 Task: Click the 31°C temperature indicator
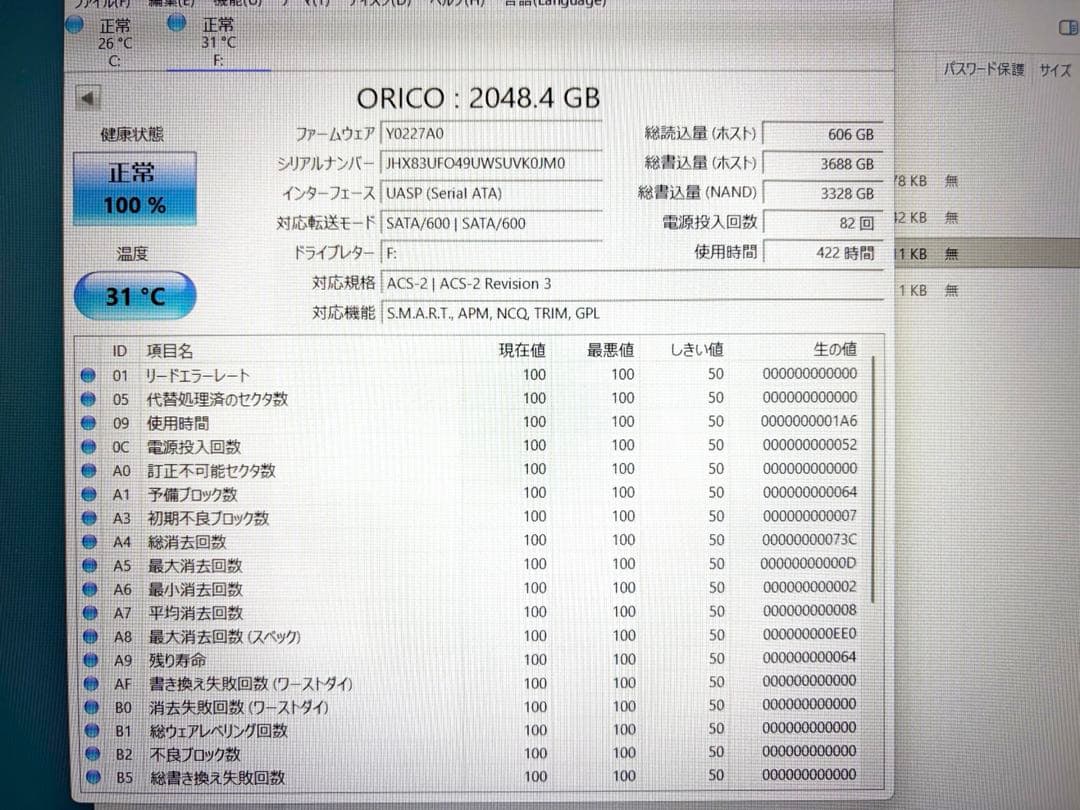(134, 297)
